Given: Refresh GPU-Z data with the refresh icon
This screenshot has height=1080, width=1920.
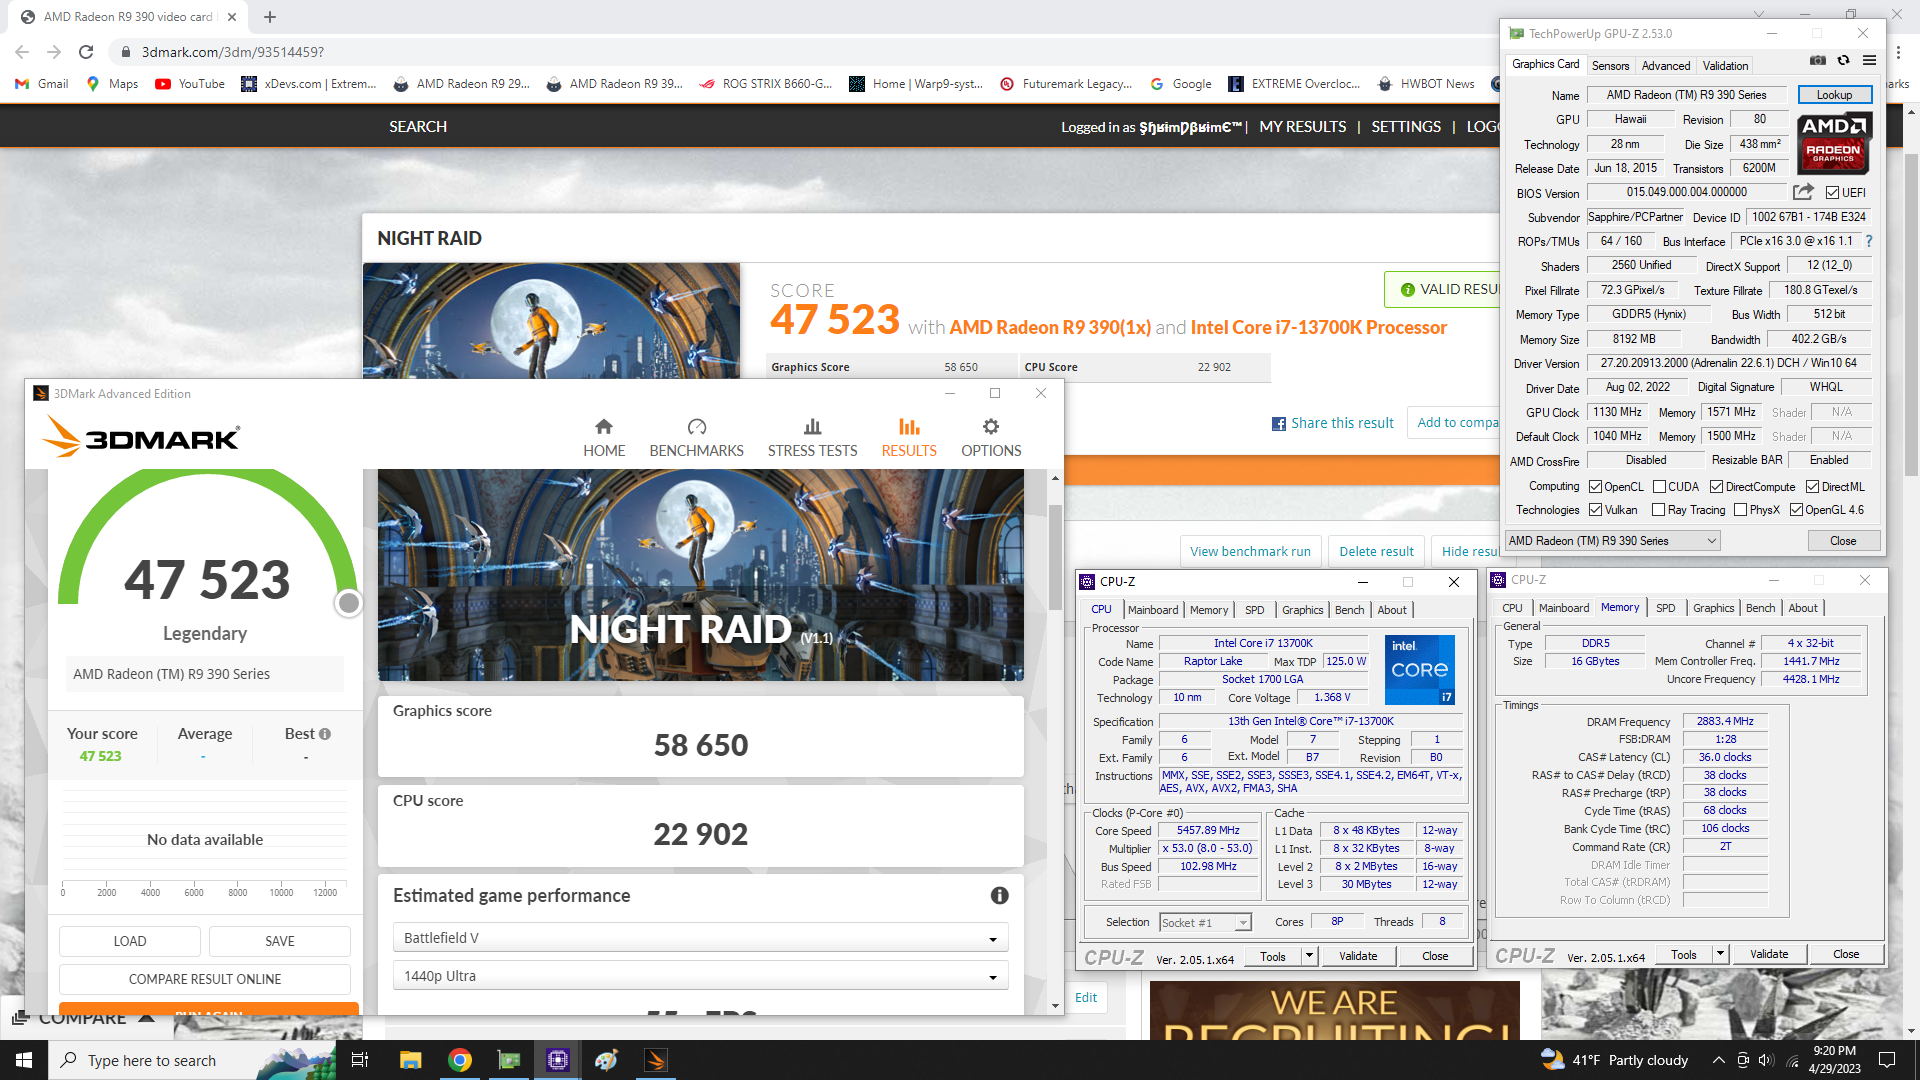Looking at the screenshot, I should point(1843,60).
